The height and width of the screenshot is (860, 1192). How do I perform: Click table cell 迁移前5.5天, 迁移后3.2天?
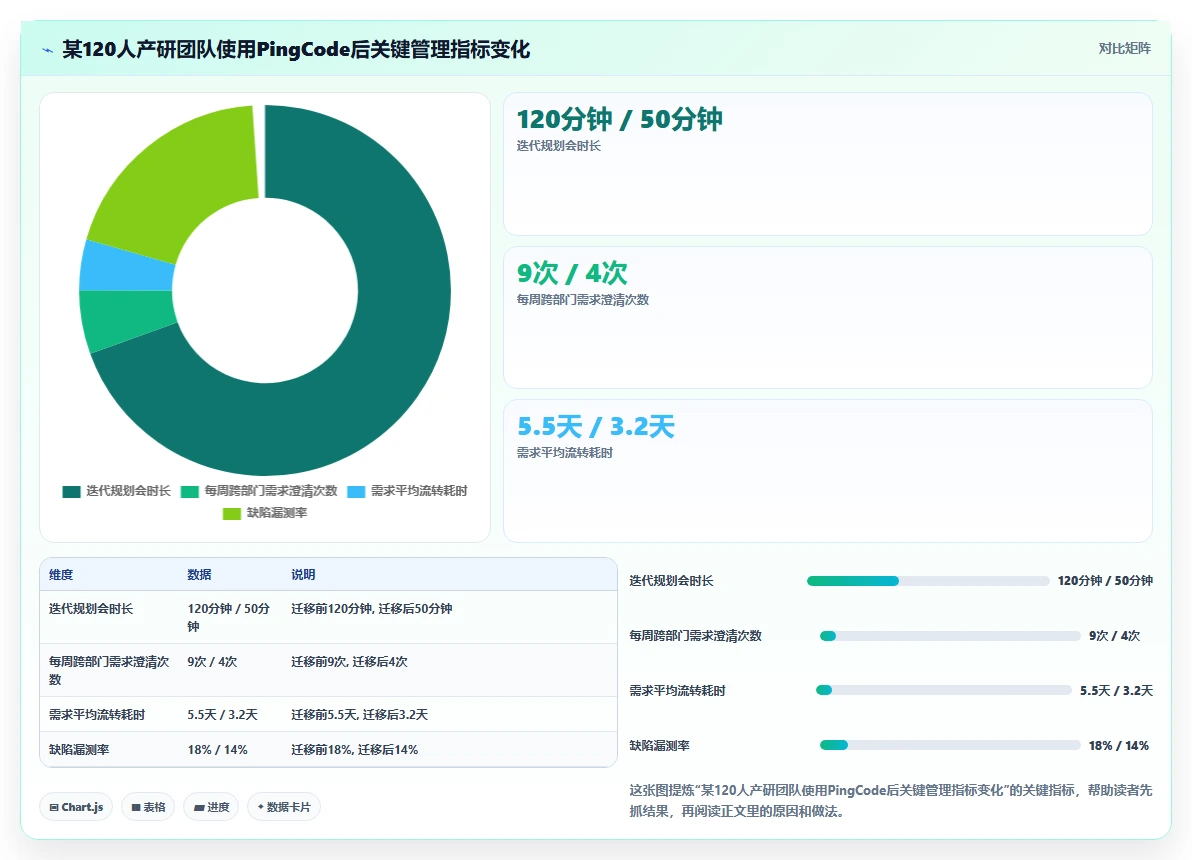(x=360, y=715)
